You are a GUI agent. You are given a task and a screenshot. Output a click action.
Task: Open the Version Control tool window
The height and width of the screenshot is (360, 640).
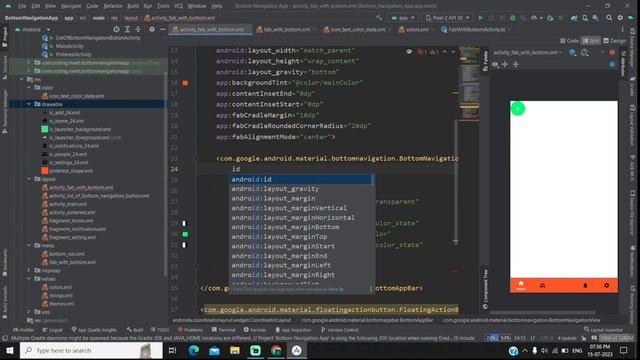pyautogui.click(x=339, y=330)
